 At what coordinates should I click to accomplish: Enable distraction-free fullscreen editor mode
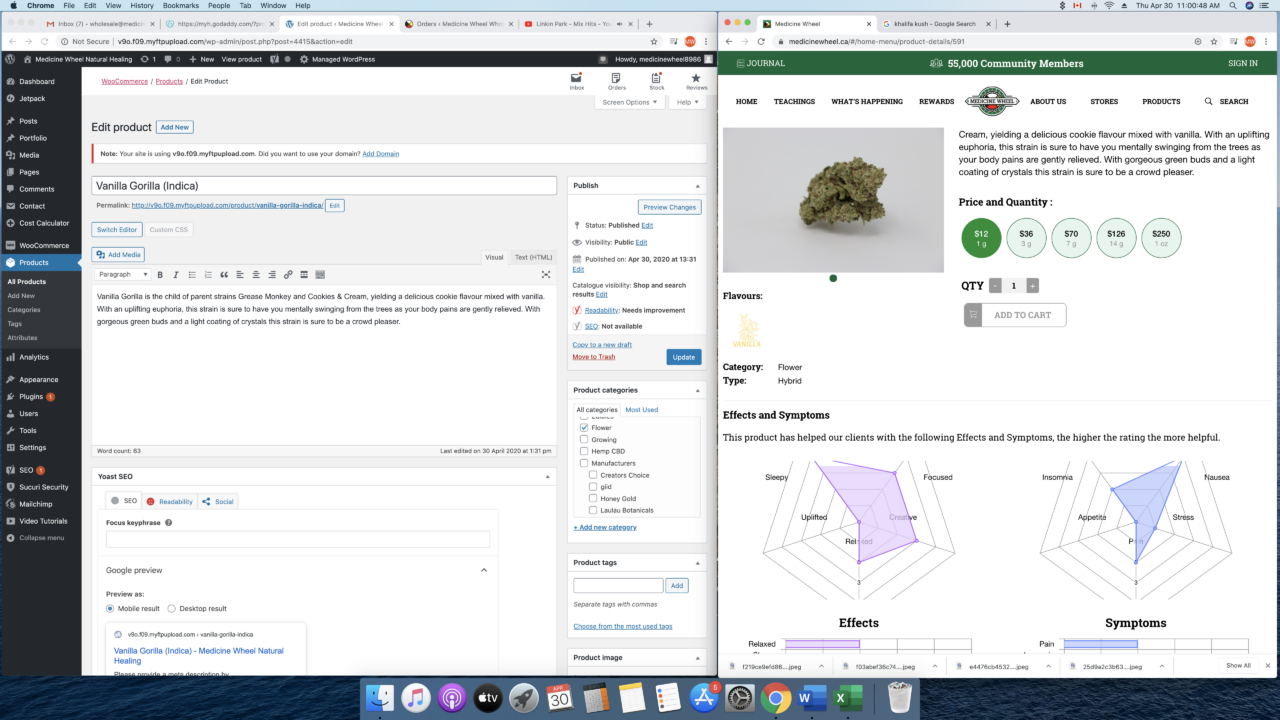tap(546, 274)
